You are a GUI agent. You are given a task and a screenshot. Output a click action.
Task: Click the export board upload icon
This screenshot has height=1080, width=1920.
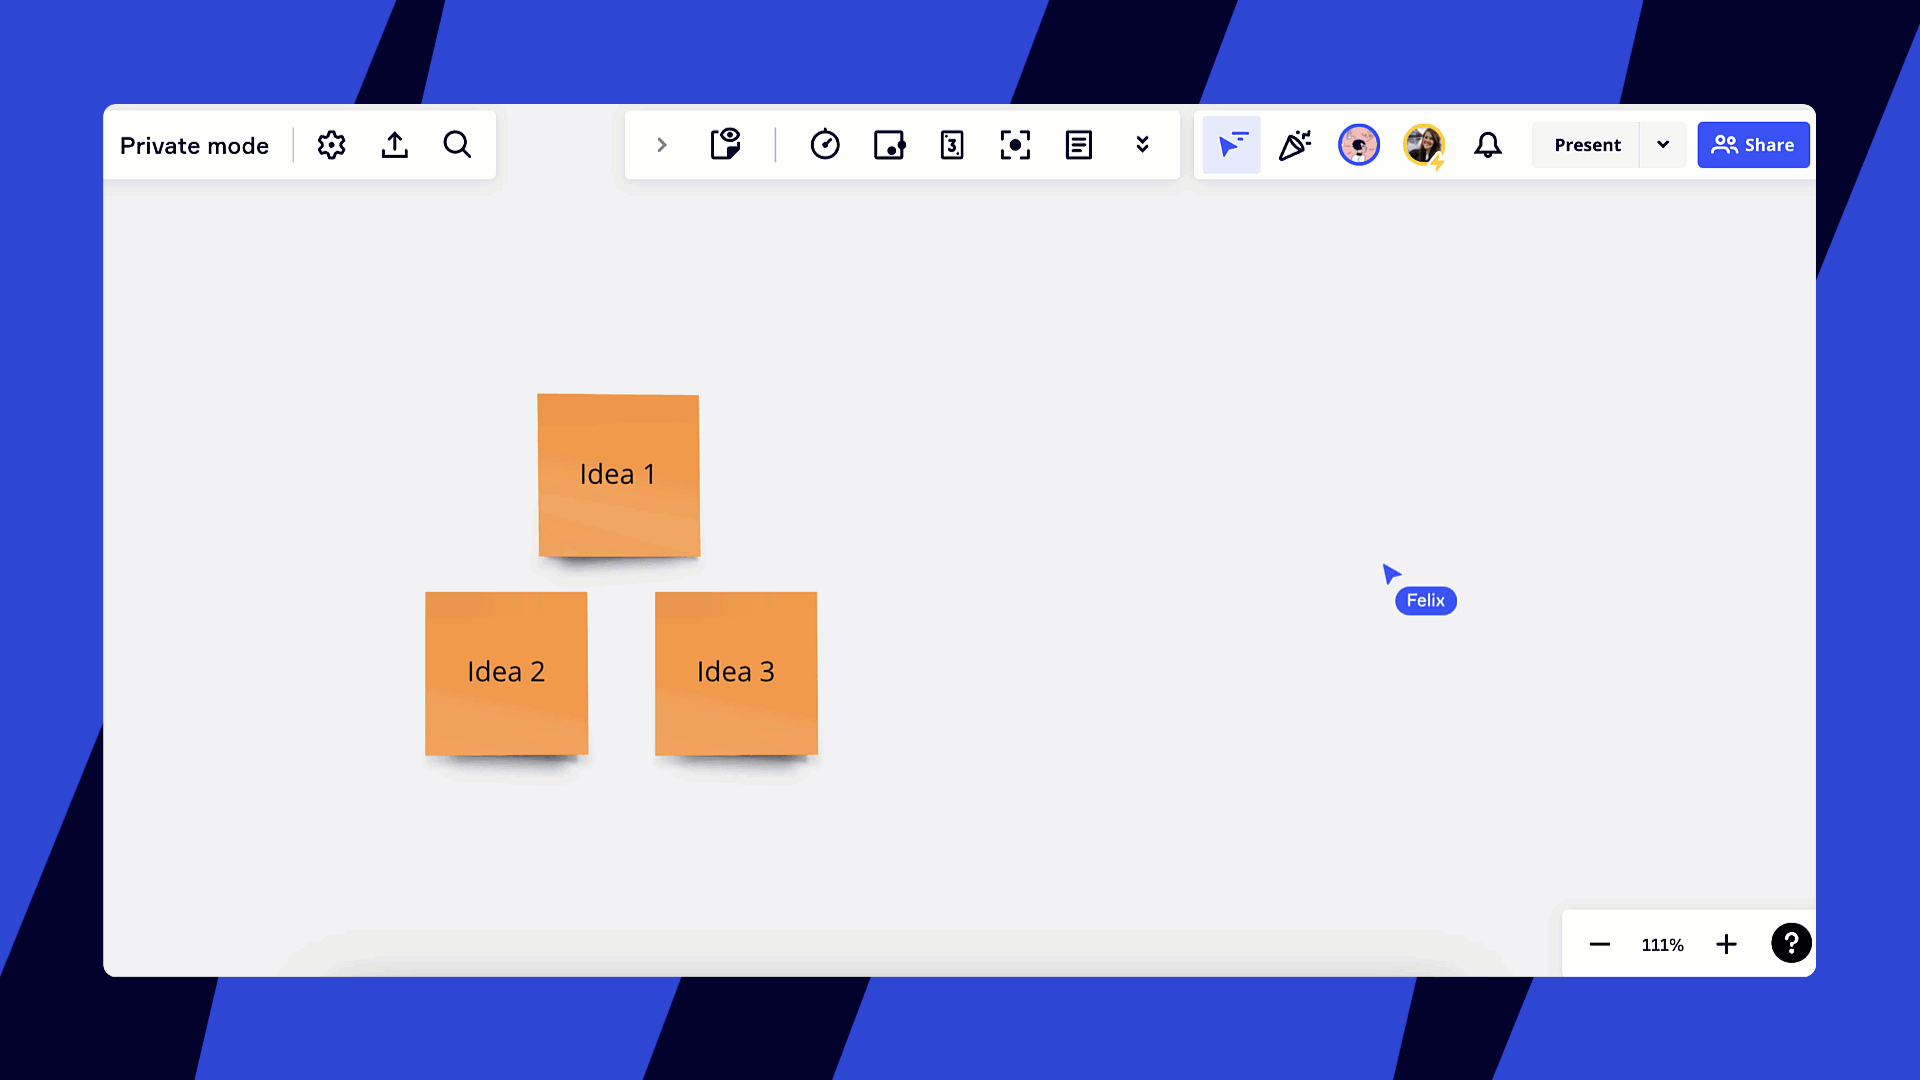point(395,145)
